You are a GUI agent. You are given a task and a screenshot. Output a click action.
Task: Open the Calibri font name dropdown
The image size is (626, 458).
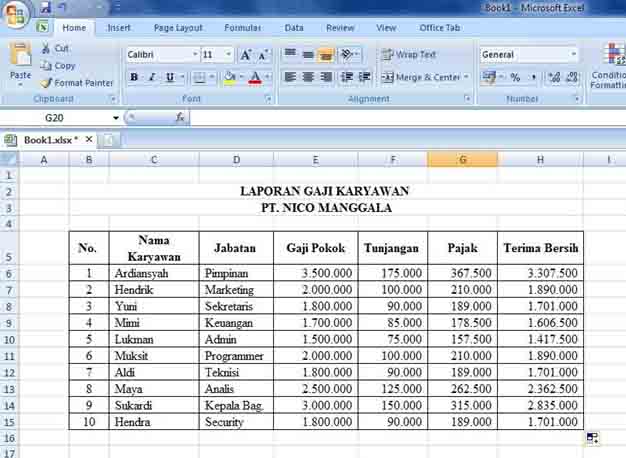[x=195, y=54]
